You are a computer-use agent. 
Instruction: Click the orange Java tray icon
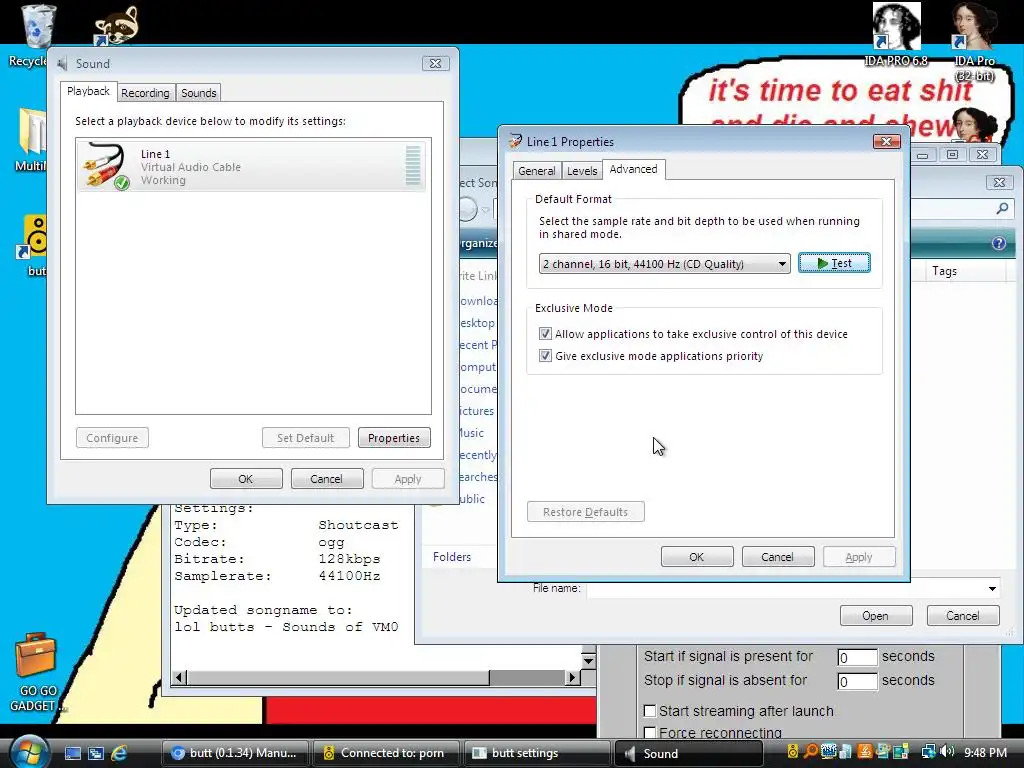(865, 752)
